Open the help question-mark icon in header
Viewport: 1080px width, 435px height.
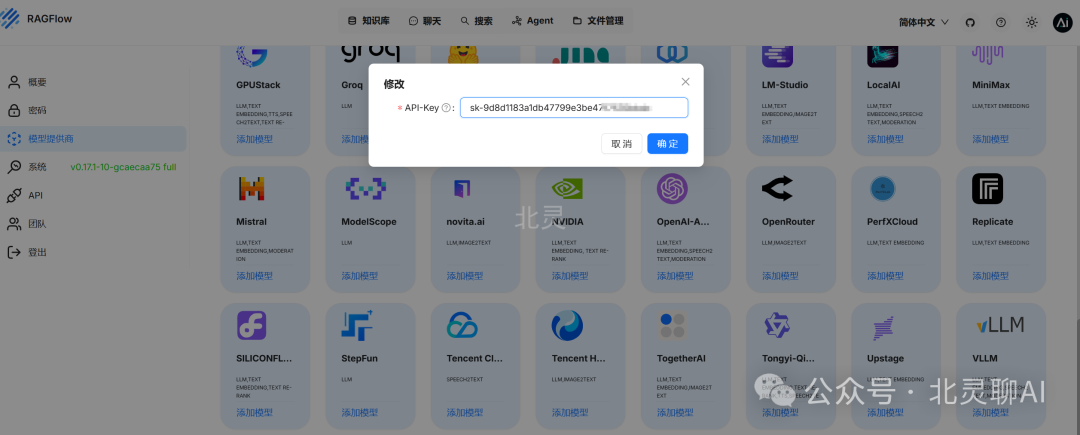(1001, 22)
